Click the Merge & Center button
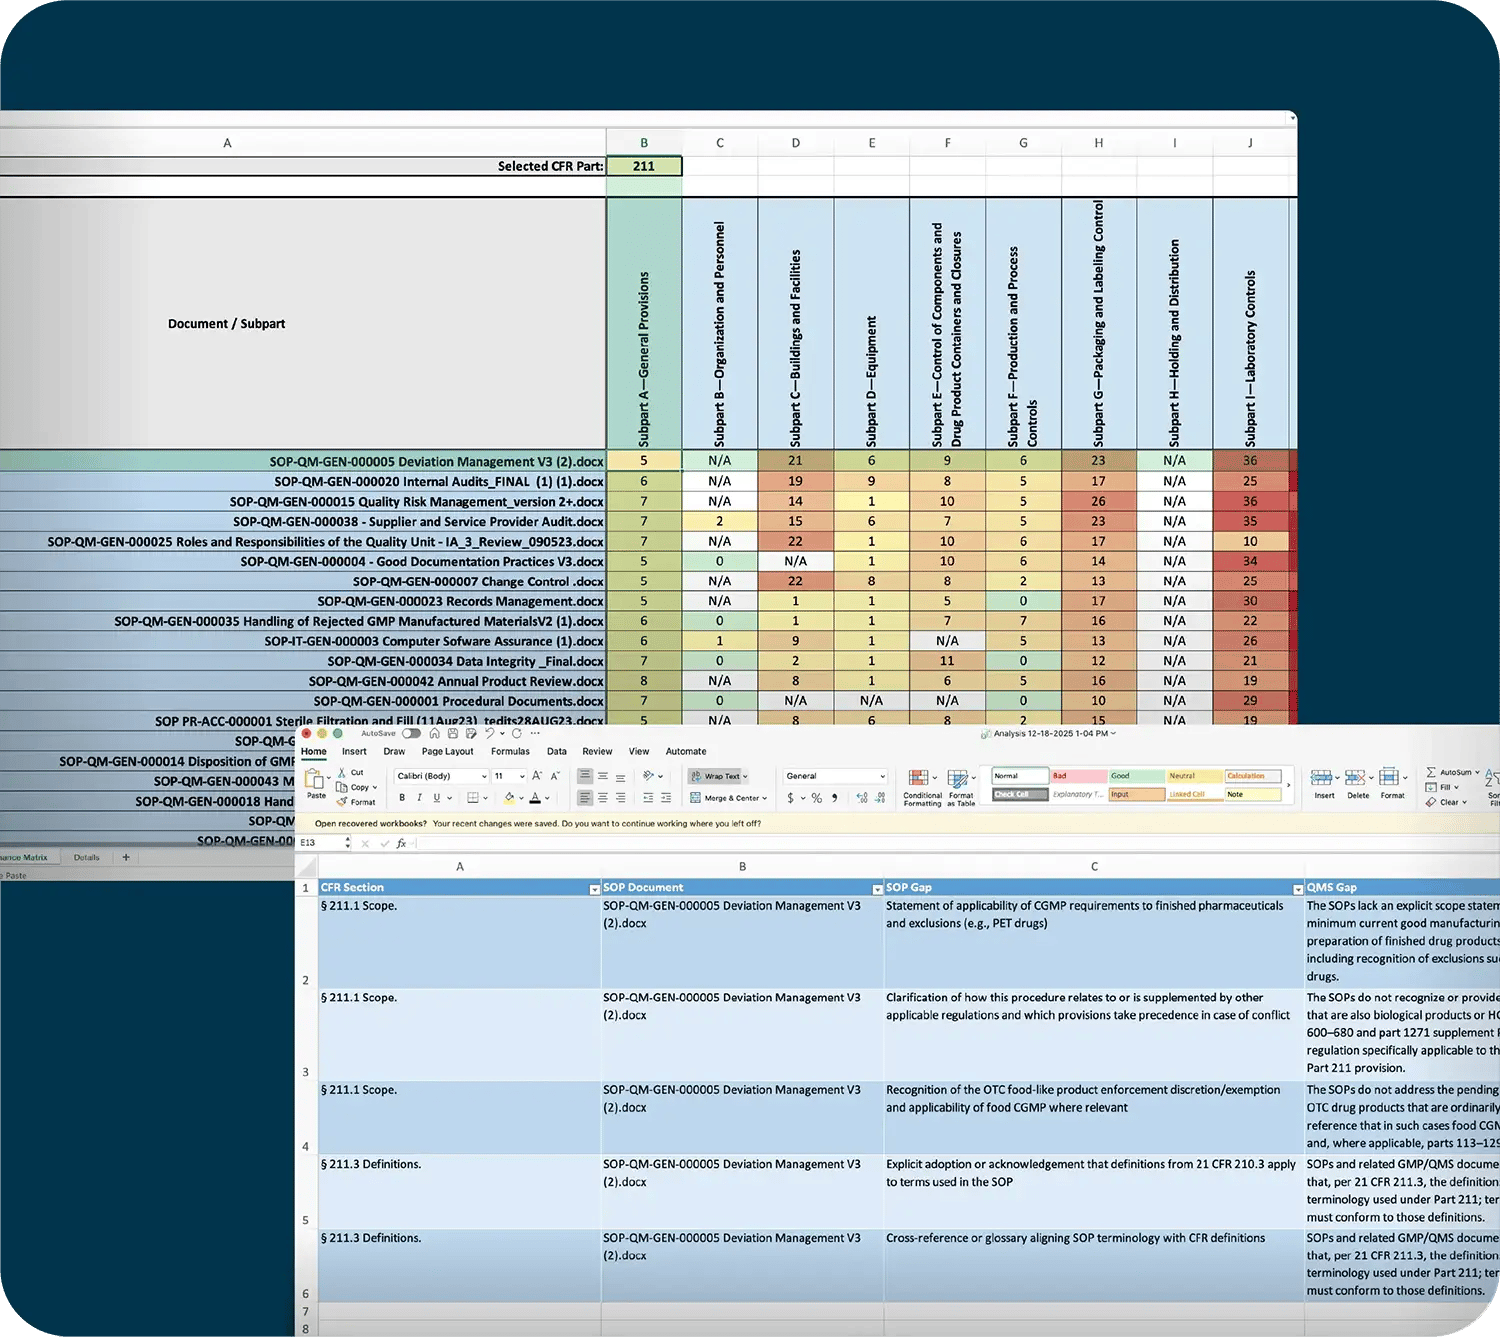Viewport: 1500px width, 1337px height. coord(729,798)
